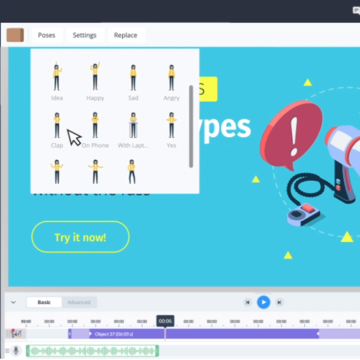Choose the On Phone pose
Image resolution: width=360 pixels, height=360 pixels.
pos(95,129)
